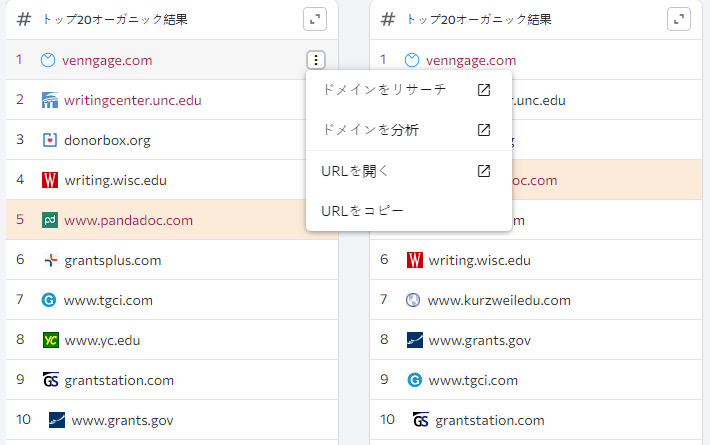Open writingcenter.unc.edu link in left list
This screenshot has width=710, height=445.
(x=133, y=100)
